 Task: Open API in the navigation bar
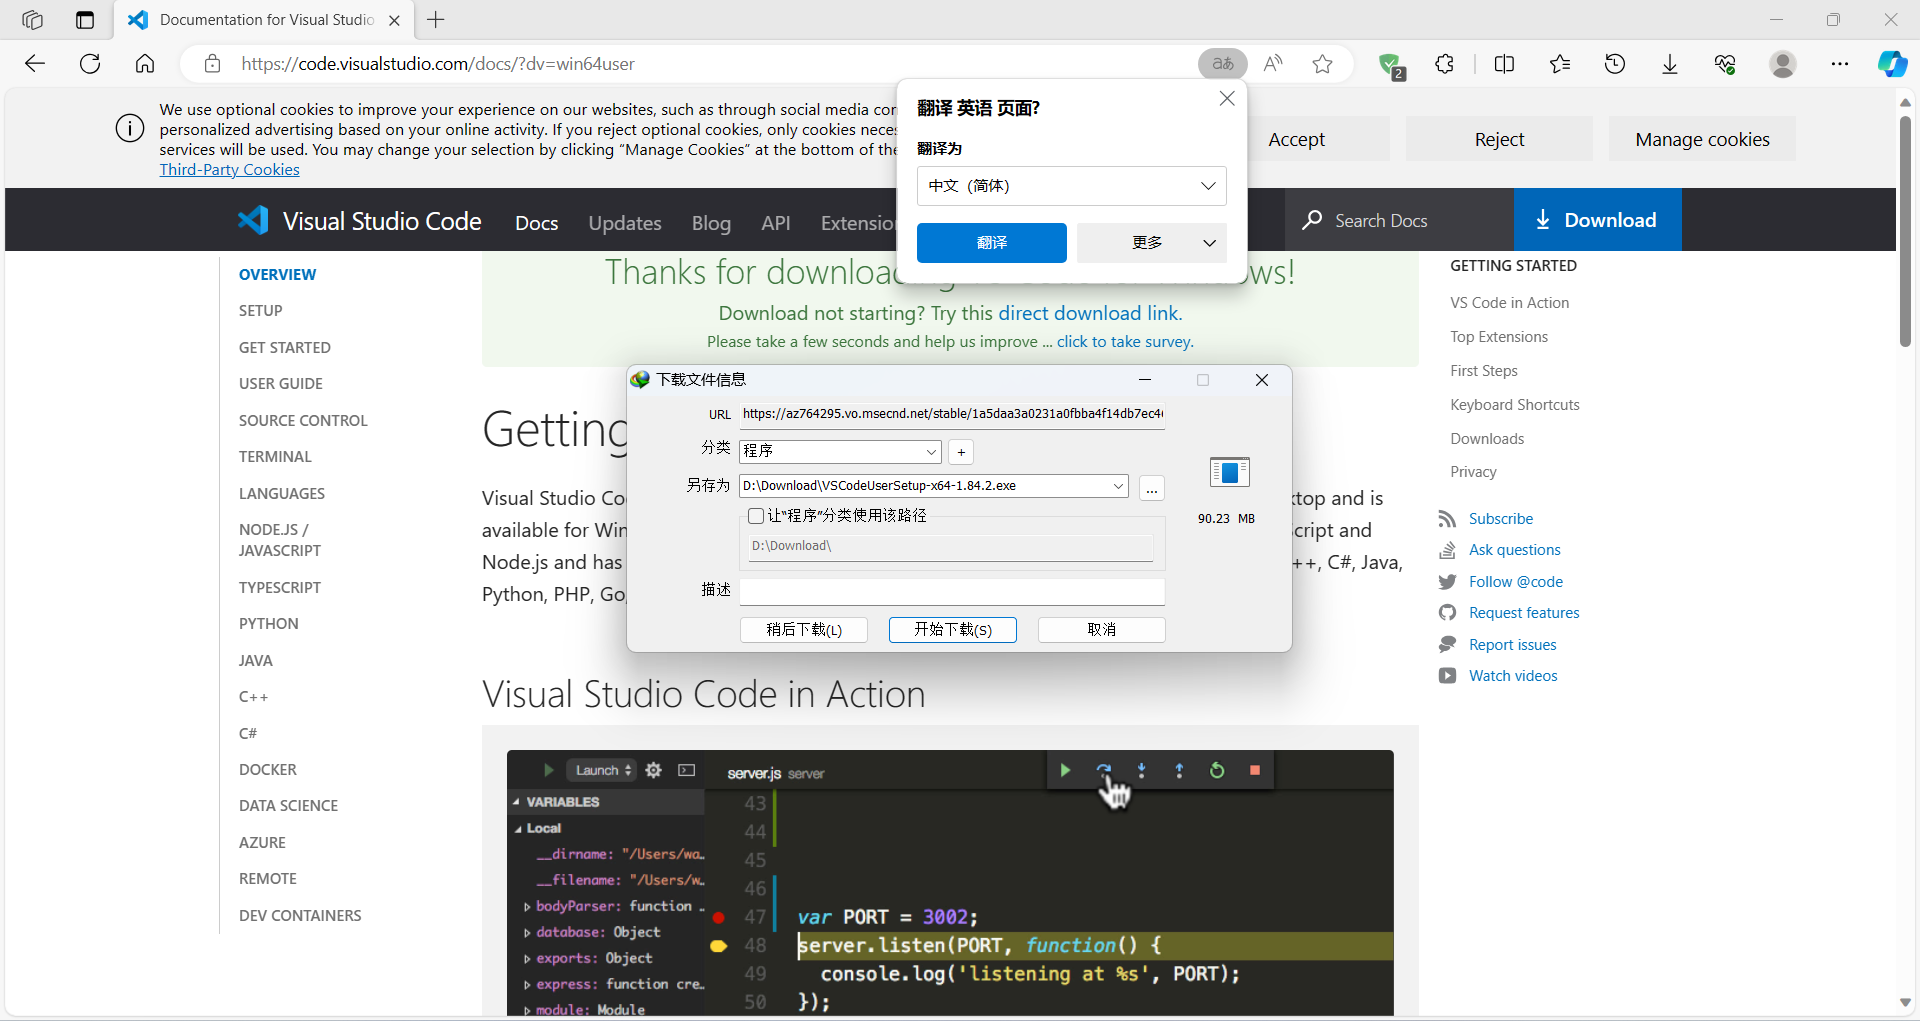tap(776, 223)
